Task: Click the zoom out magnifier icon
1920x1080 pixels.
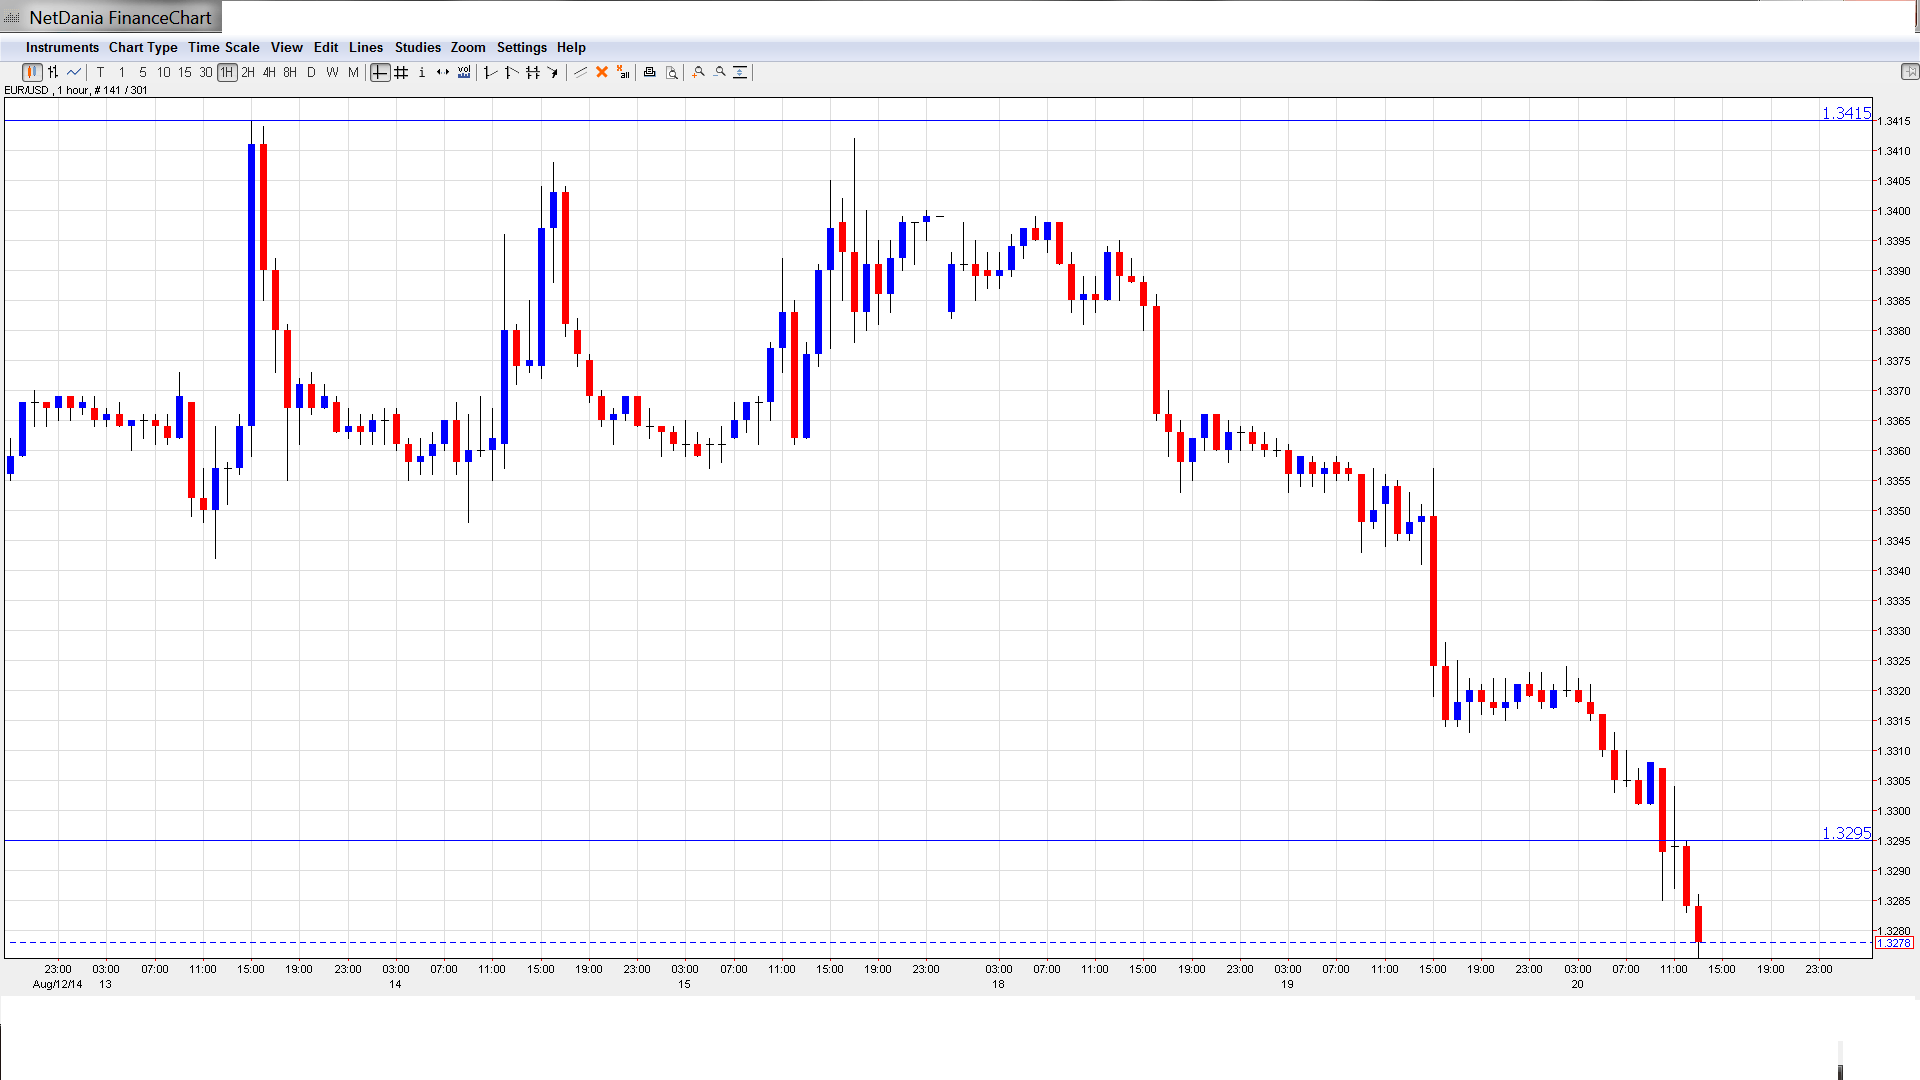Action: pyautogui.click(x=720, y=72)
